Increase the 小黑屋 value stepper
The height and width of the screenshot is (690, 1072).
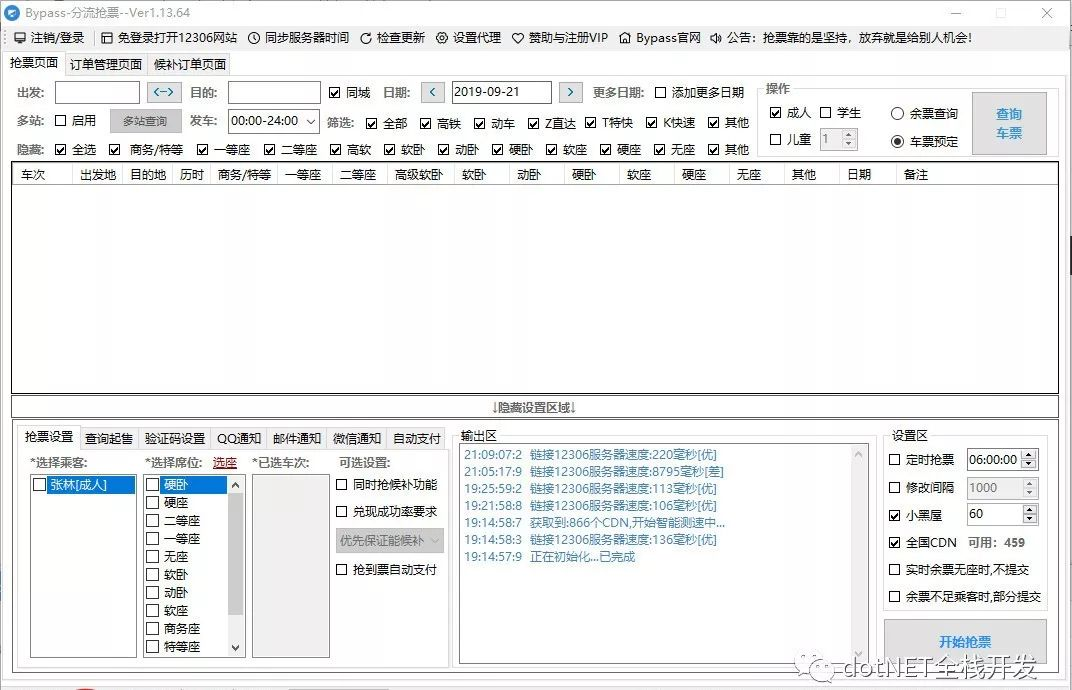[x=1029, y=509]
